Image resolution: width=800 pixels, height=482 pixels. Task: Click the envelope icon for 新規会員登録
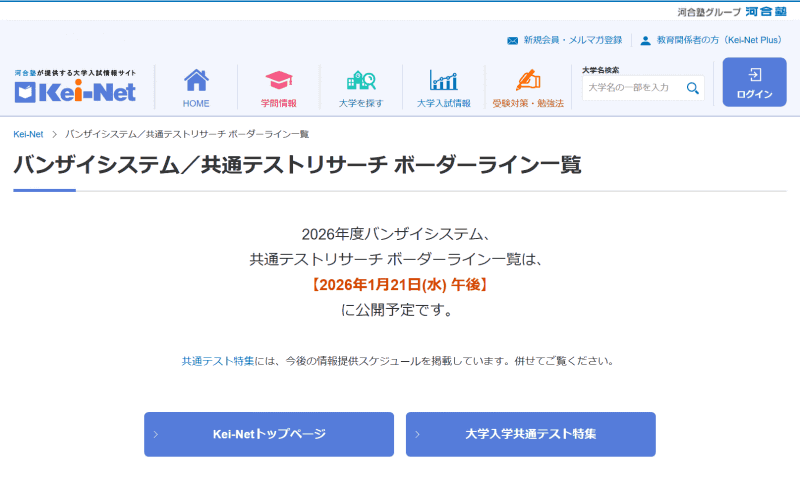pos(512,40)
